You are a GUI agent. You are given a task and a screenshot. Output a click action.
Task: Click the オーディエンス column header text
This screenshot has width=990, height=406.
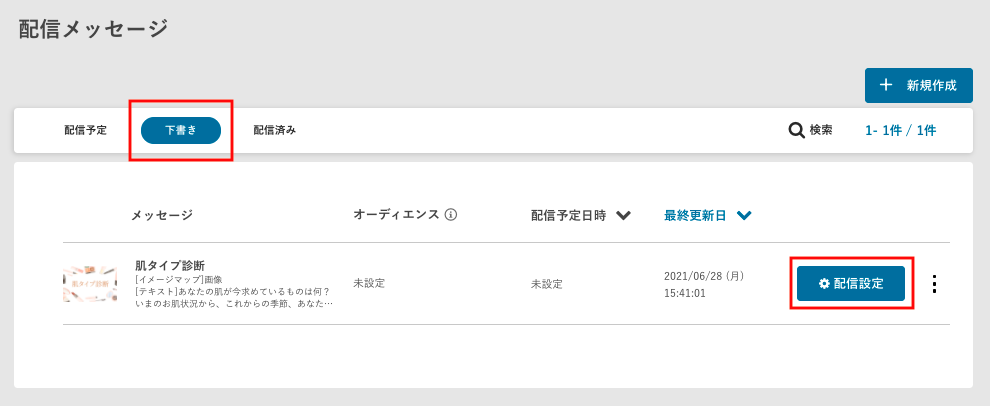396,215
